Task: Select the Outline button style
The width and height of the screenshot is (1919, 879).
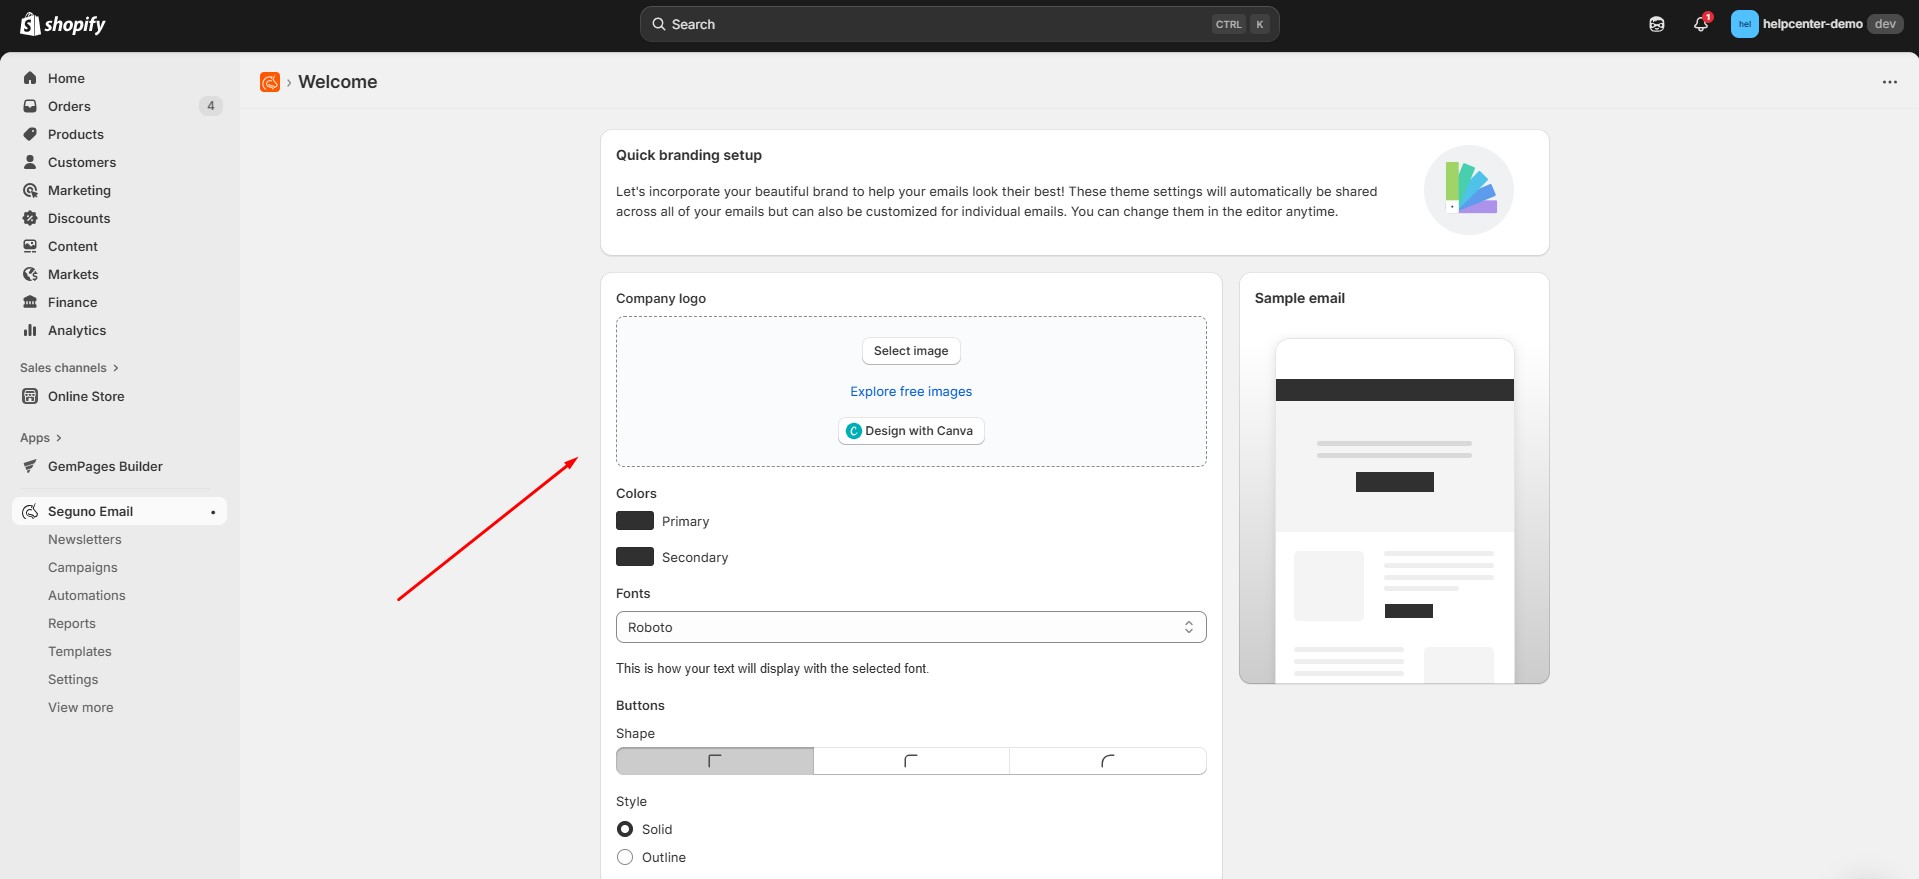Action: pos(625,857)
